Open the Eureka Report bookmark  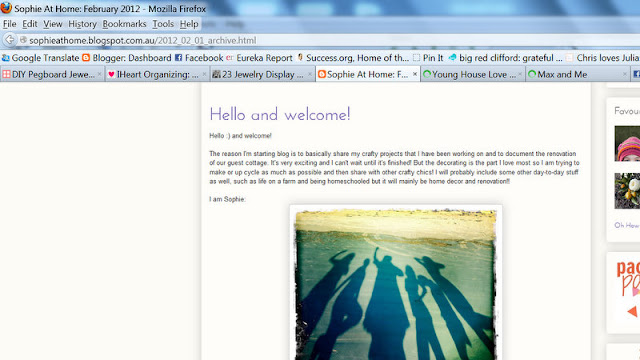point(260,58)
